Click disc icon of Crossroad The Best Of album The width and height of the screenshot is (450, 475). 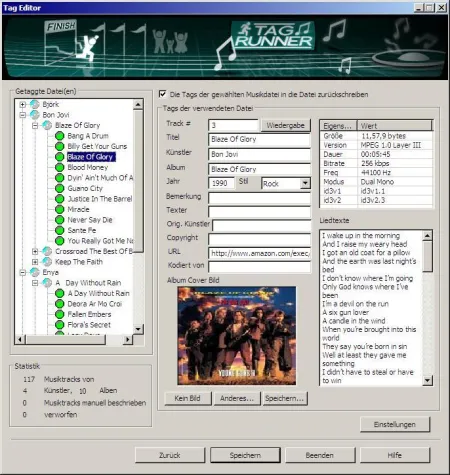click(47, 251)
